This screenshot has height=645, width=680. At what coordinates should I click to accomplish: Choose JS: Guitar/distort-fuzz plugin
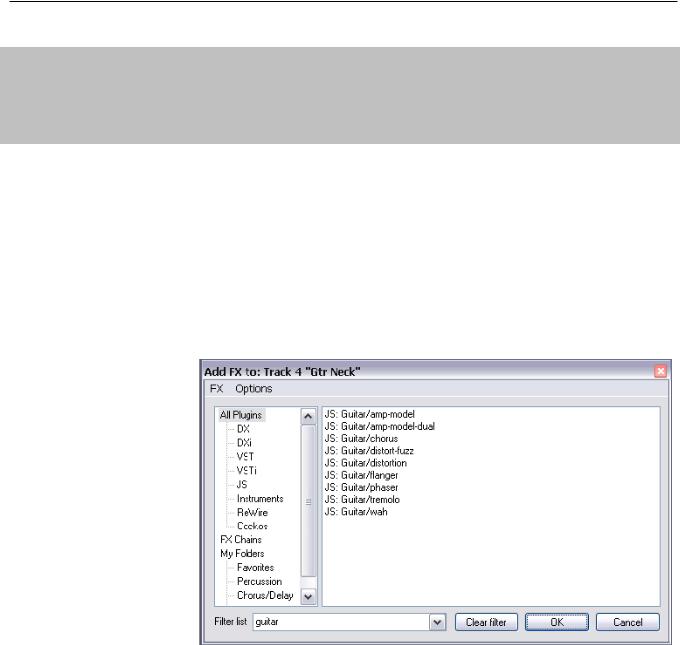(369, 451)
